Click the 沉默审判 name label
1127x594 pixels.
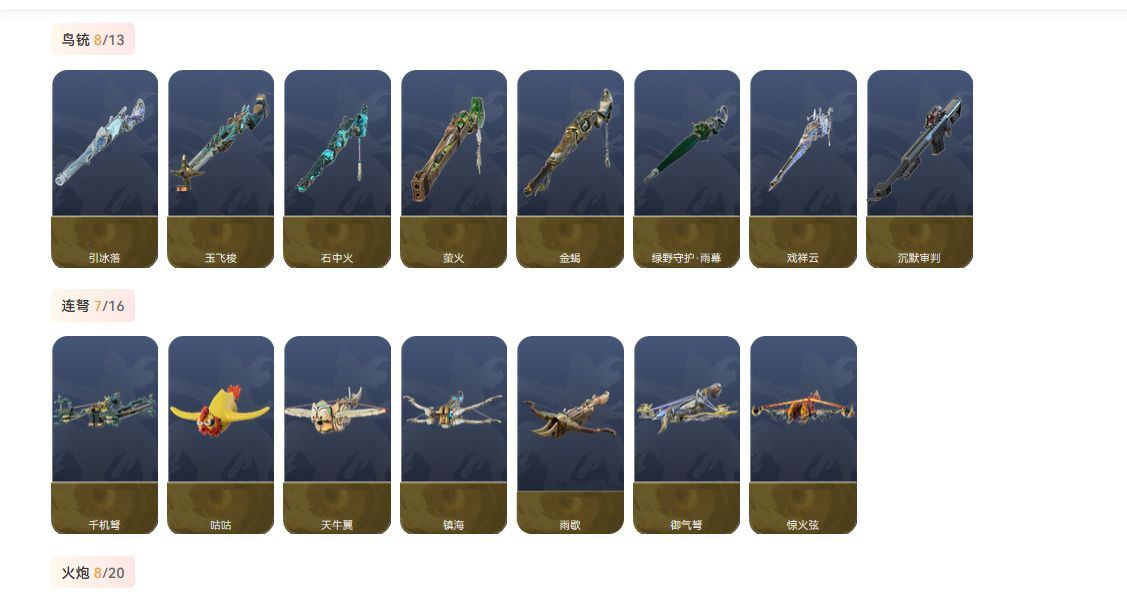point(919,257)
